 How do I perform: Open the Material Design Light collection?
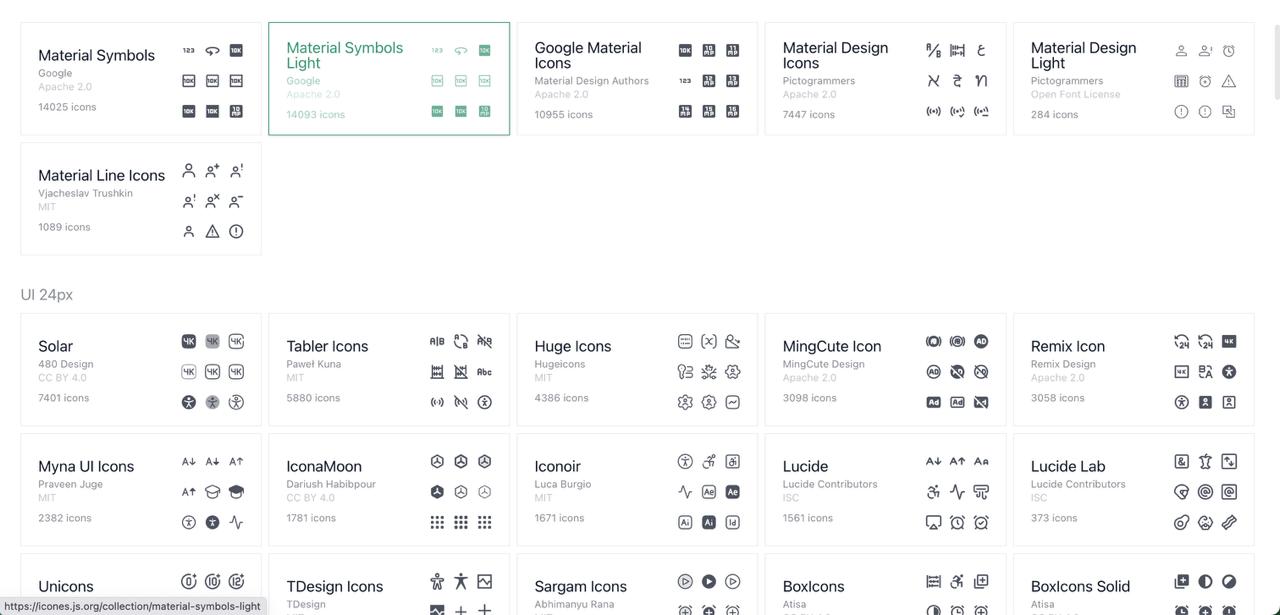tap(1133, 79)
